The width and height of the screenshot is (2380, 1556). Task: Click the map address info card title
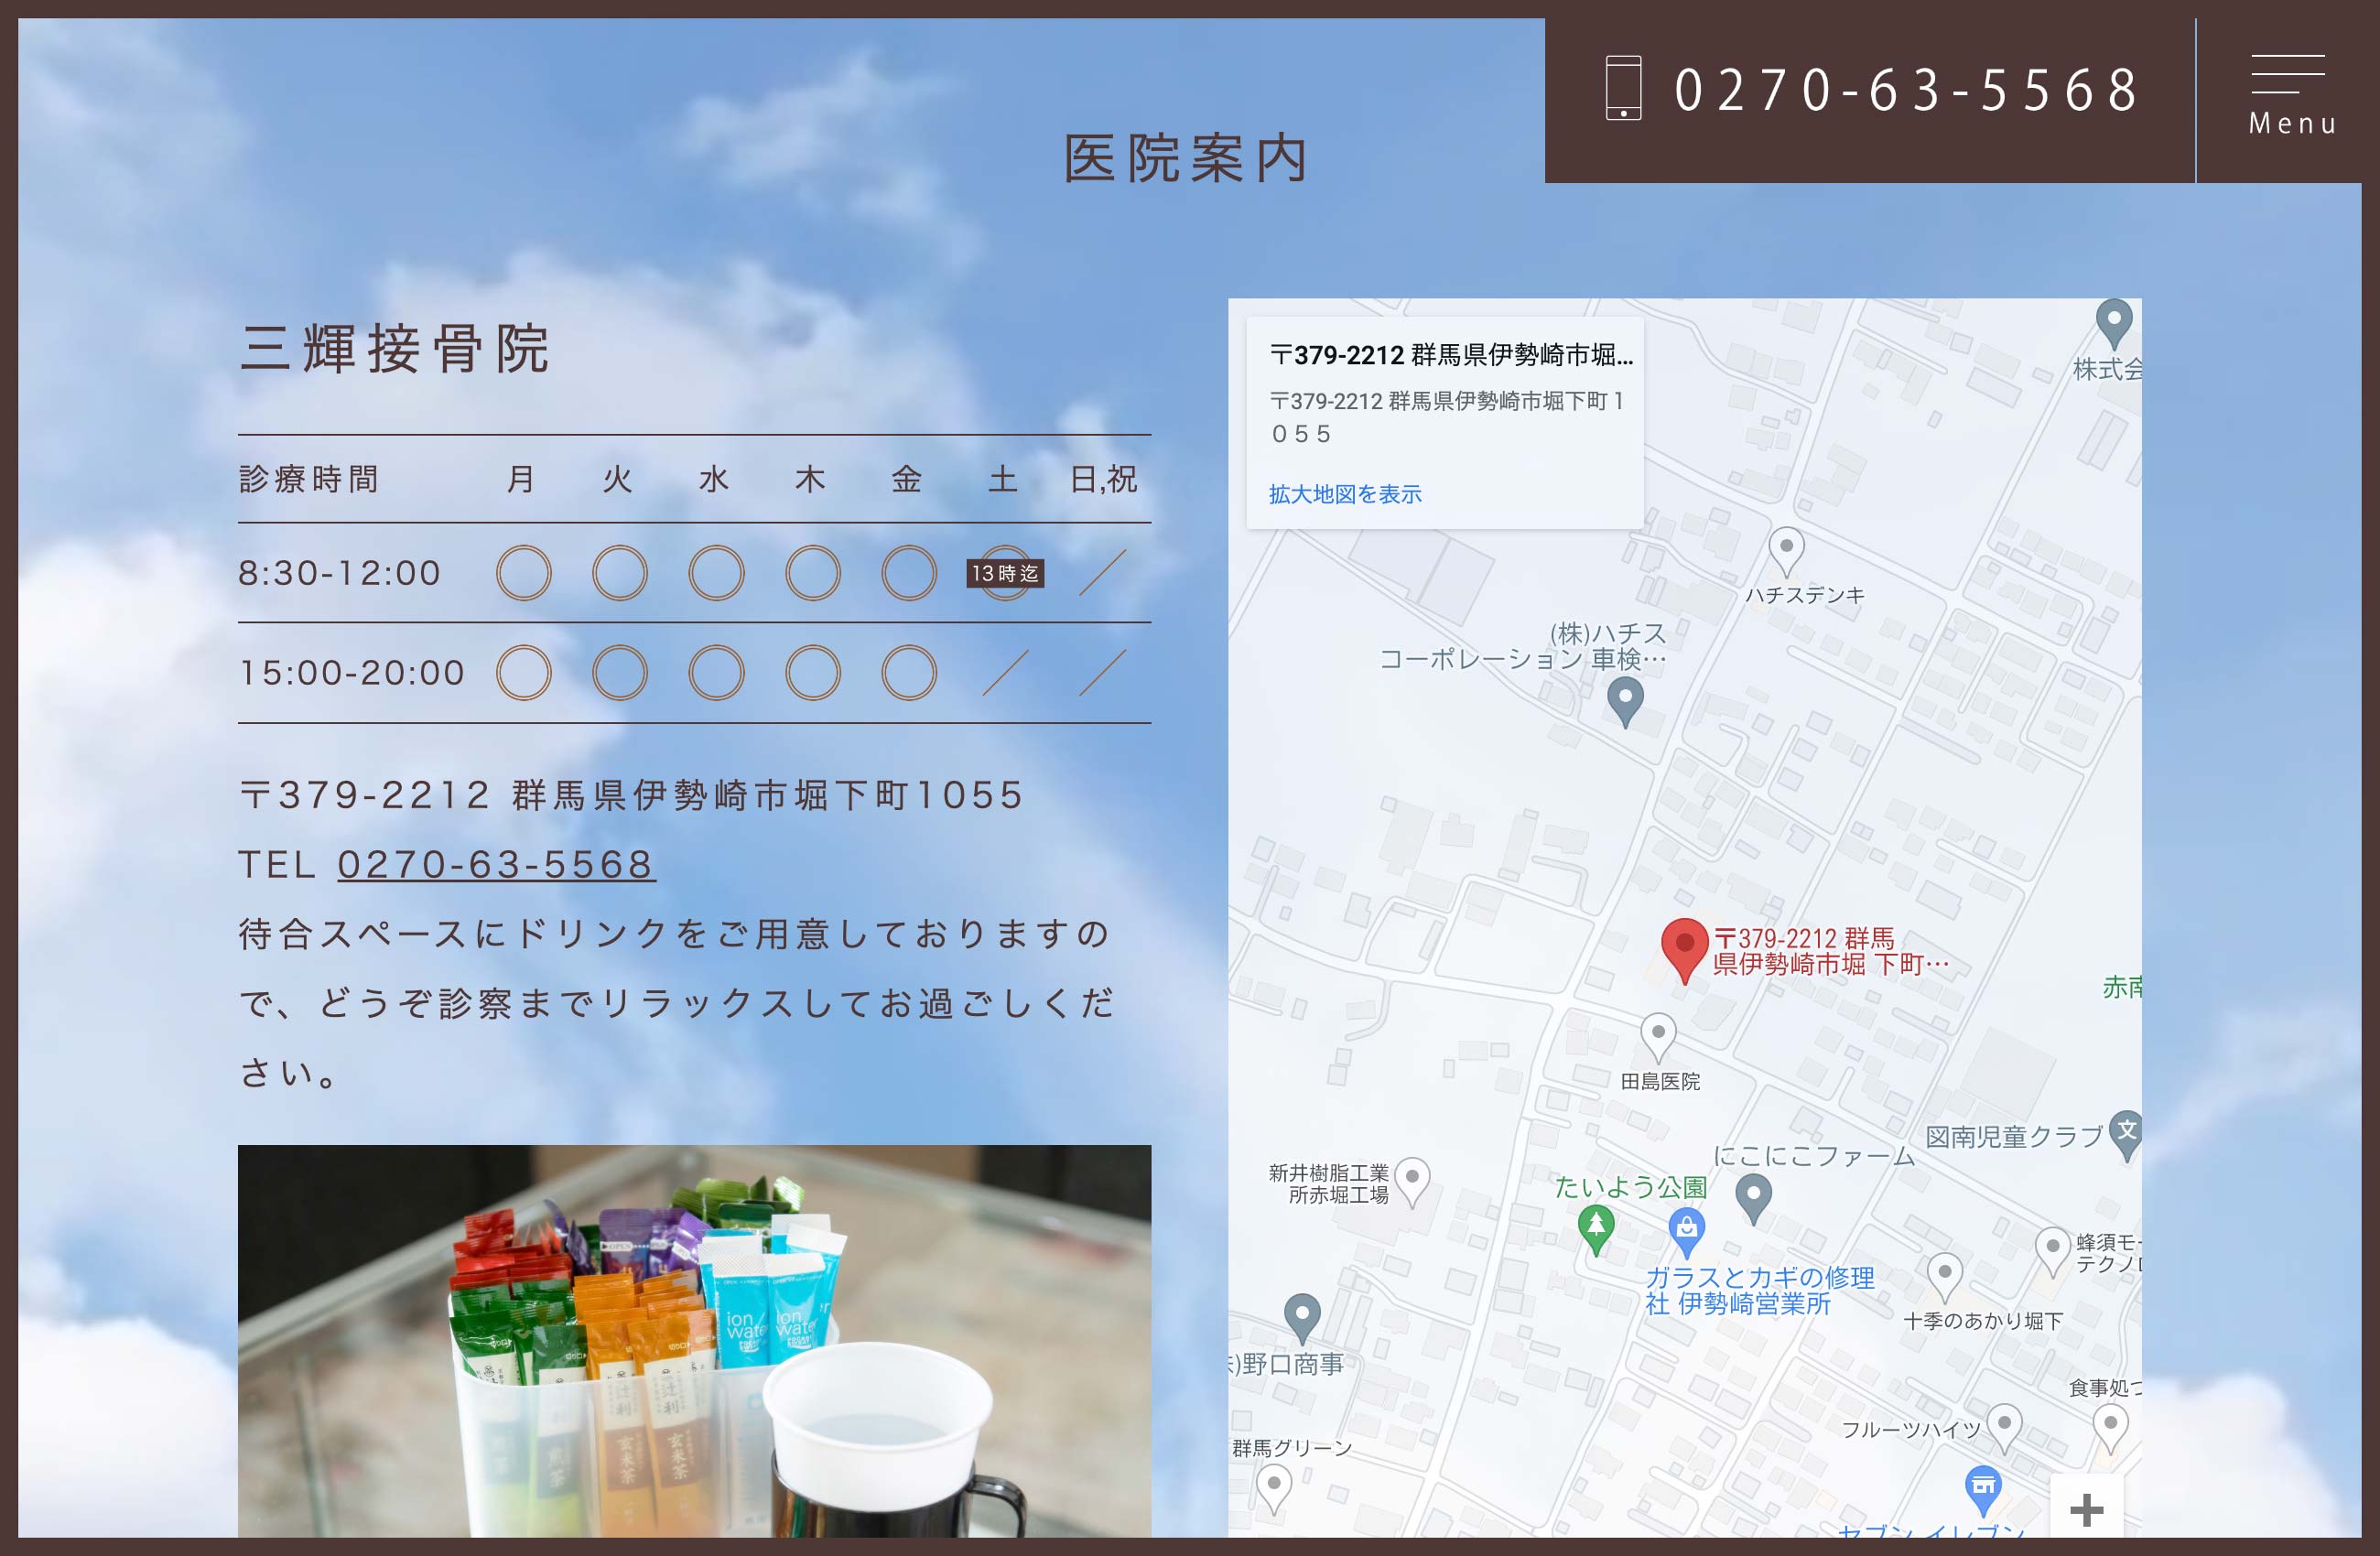[x=1450, y=355]
